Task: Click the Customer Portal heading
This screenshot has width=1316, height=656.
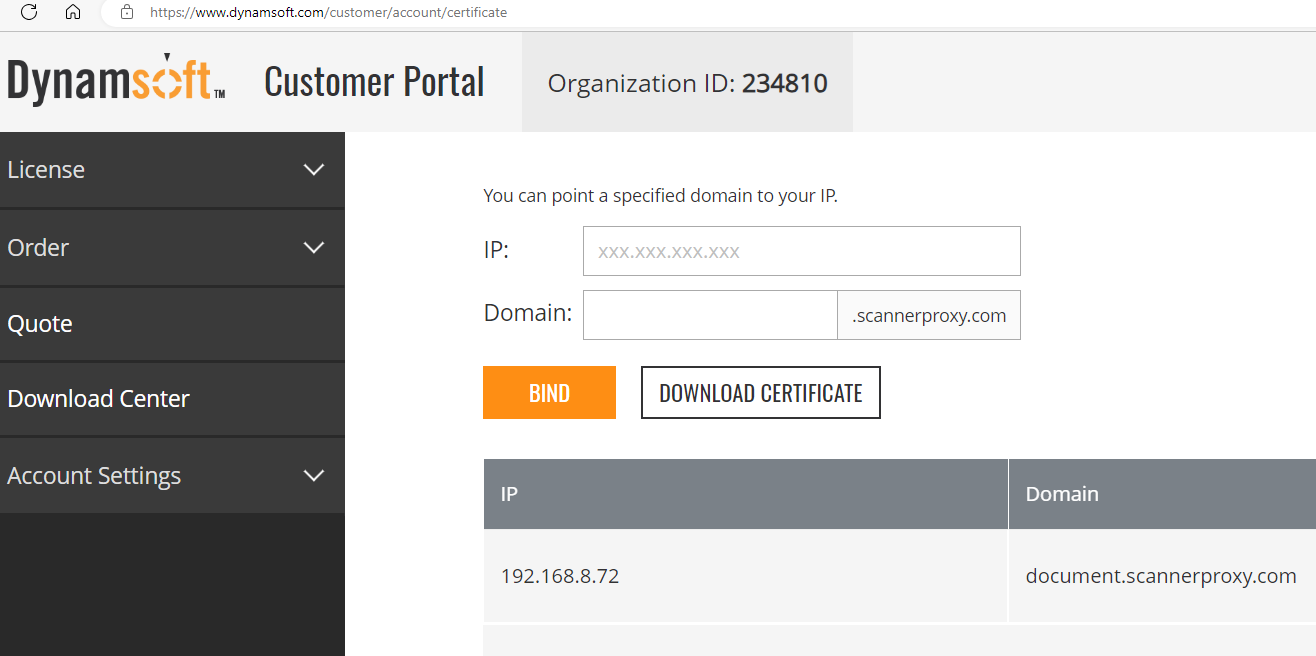Action: (x=374, y=82)
